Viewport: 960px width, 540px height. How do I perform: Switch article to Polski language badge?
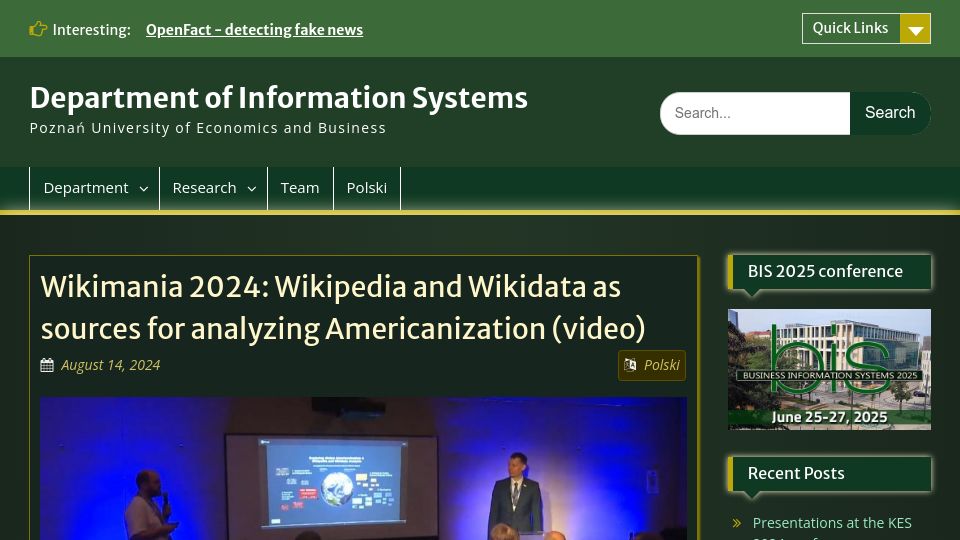point(651,366)
